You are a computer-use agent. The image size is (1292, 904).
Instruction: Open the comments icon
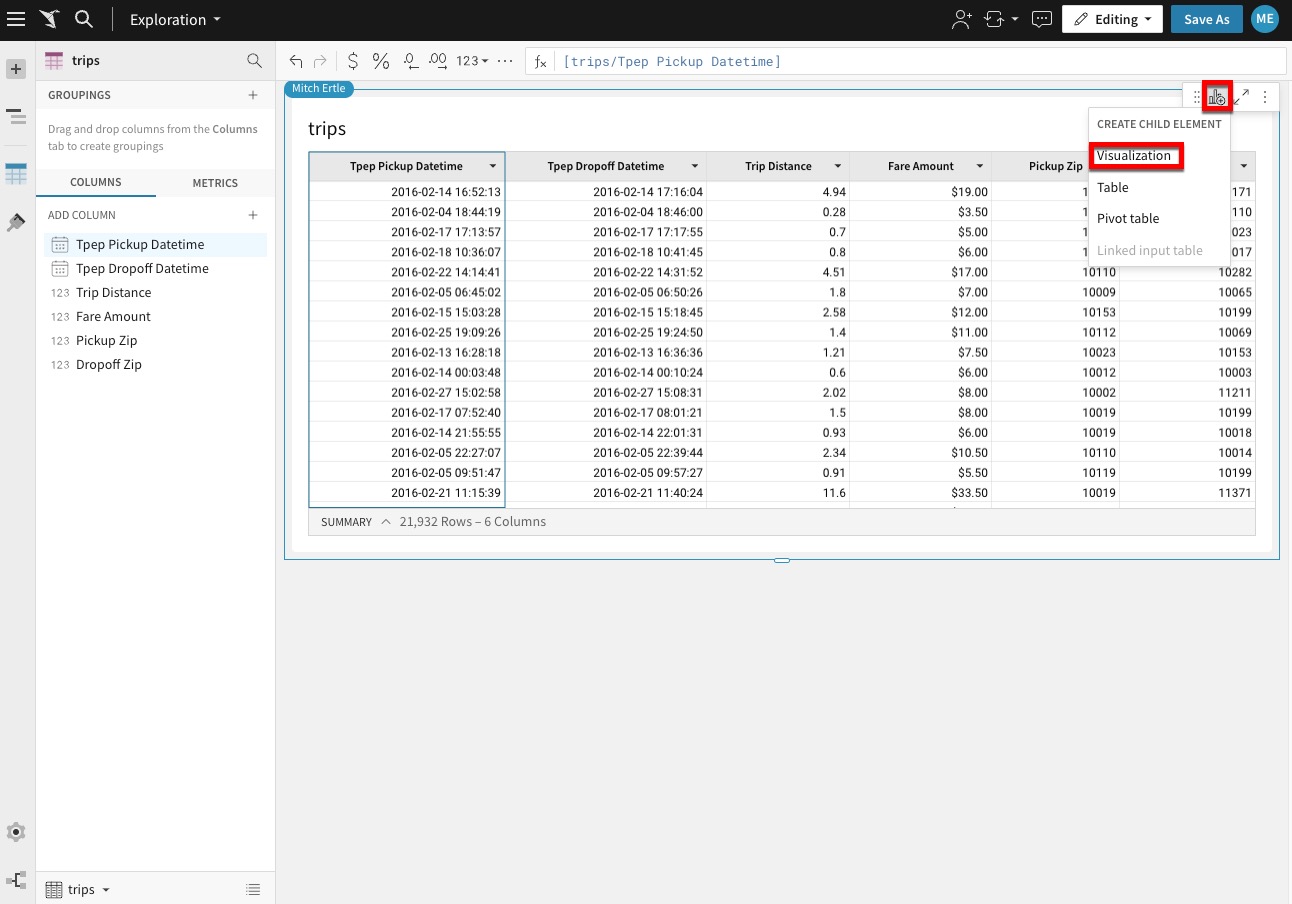pyautogui.click(x=1042, y=19)
